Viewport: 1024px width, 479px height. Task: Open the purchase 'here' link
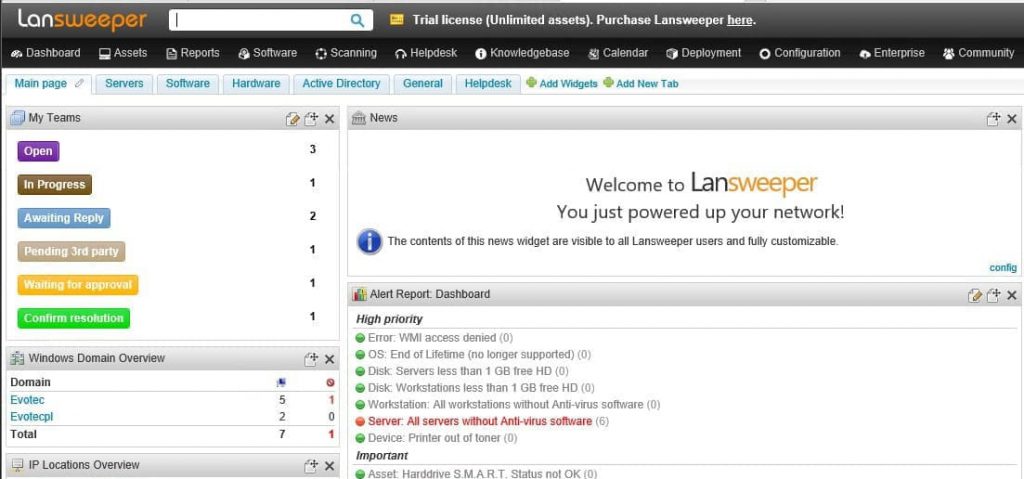739,20
